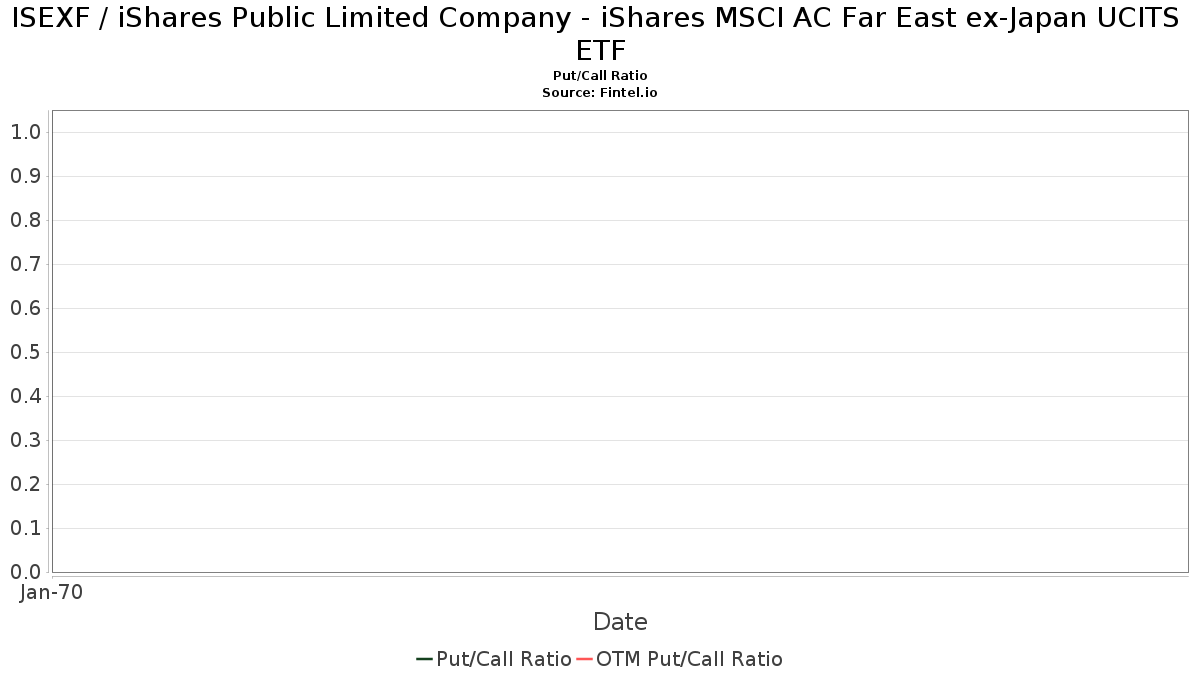Toggle the Put/Call Ratio legend label
This screenshot has height=675, width=1200.
coord(504,659)
